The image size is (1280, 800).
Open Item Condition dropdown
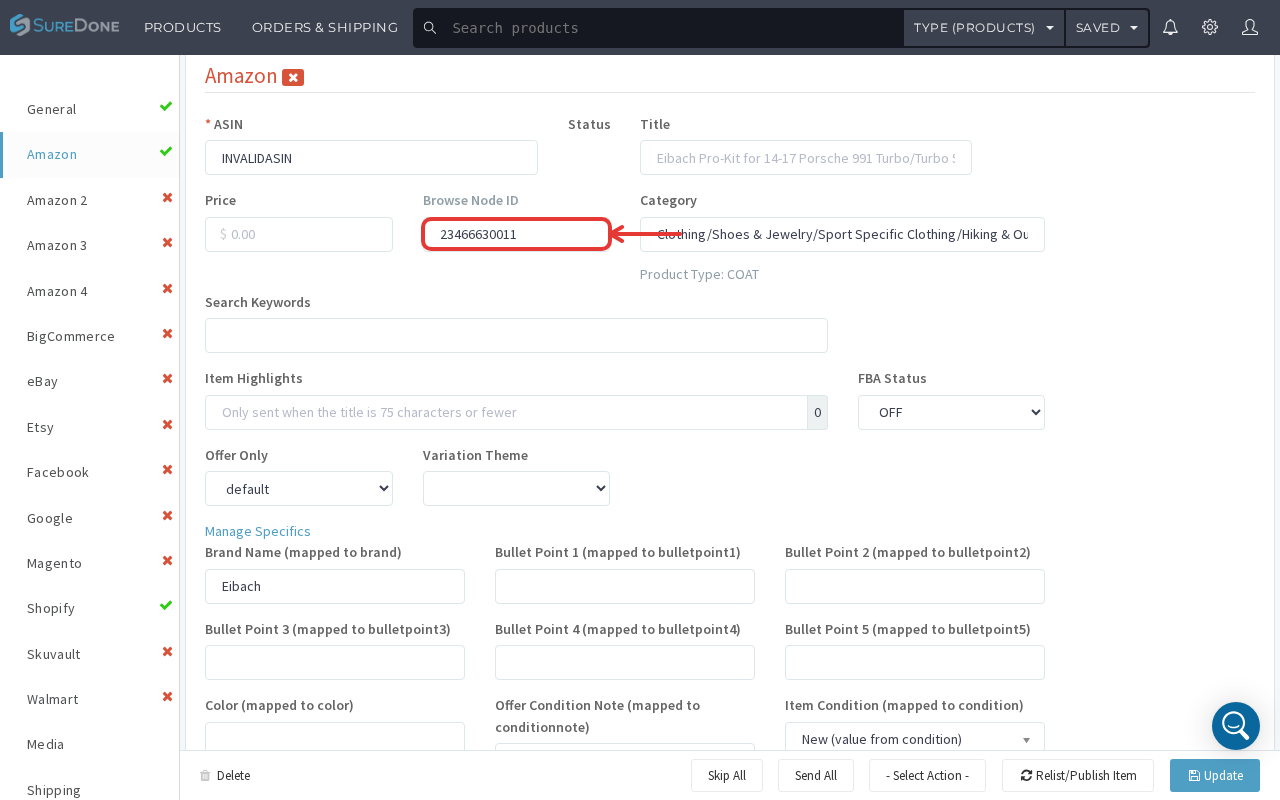(x=915, y=739)
